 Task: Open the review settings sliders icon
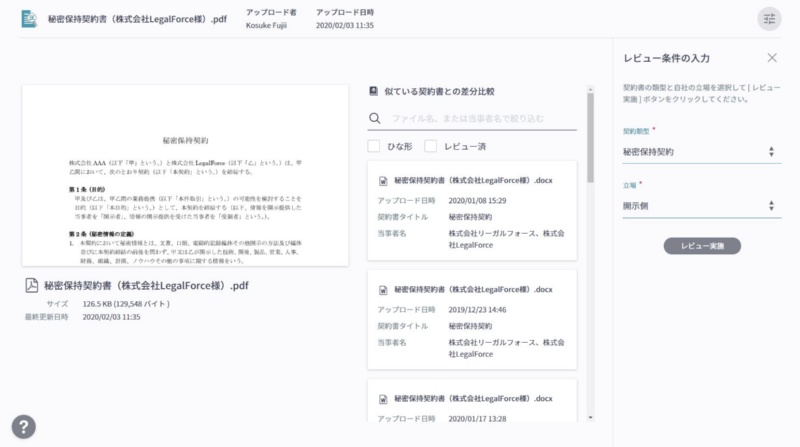tap(769, 19)
